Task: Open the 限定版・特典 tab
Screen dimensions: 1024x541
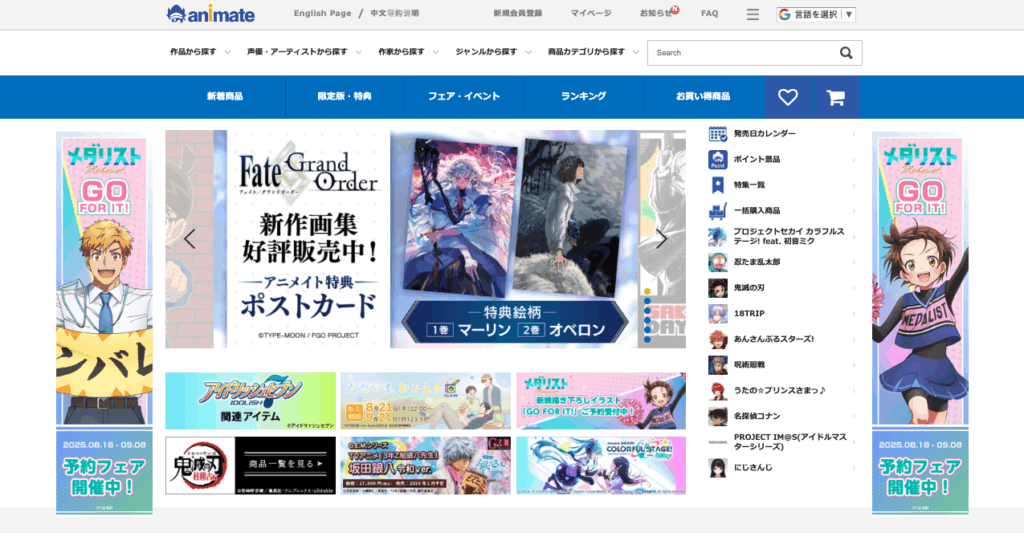Action: 345,97
